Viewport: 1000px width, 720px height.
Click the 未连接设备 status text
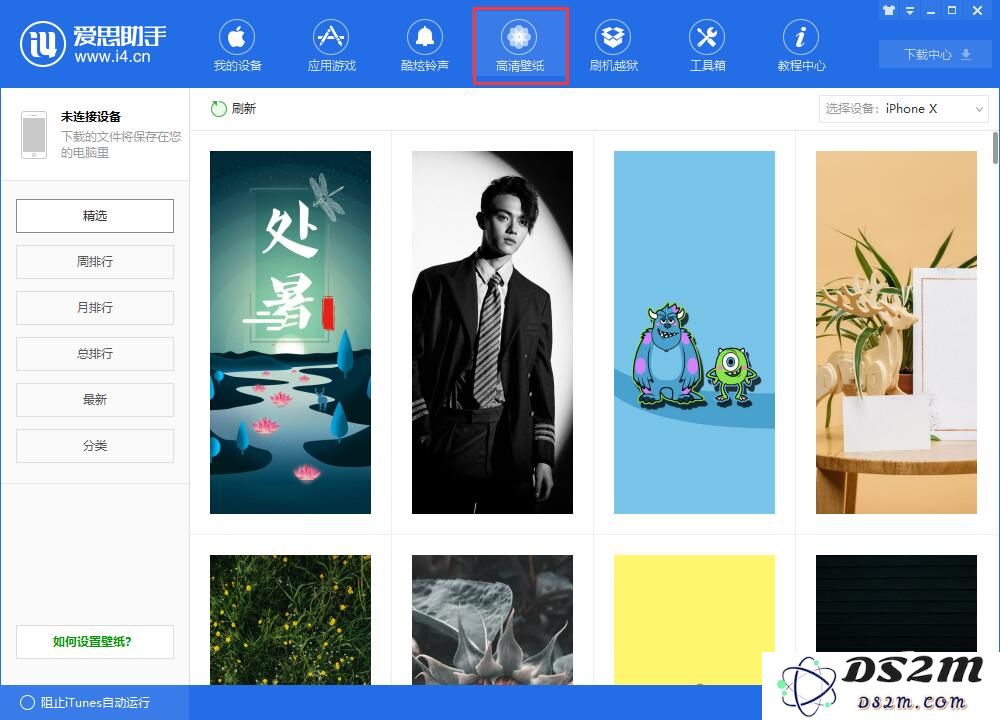pyautogui.click(x=91, y=117)
